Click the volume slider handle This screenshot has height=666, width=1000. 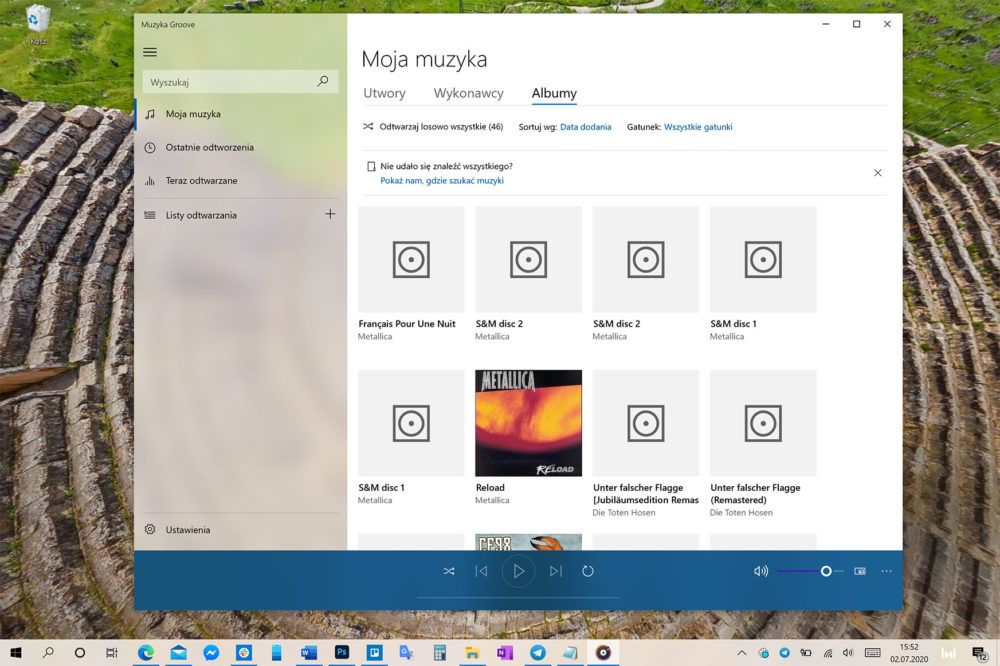coord(826,571)
